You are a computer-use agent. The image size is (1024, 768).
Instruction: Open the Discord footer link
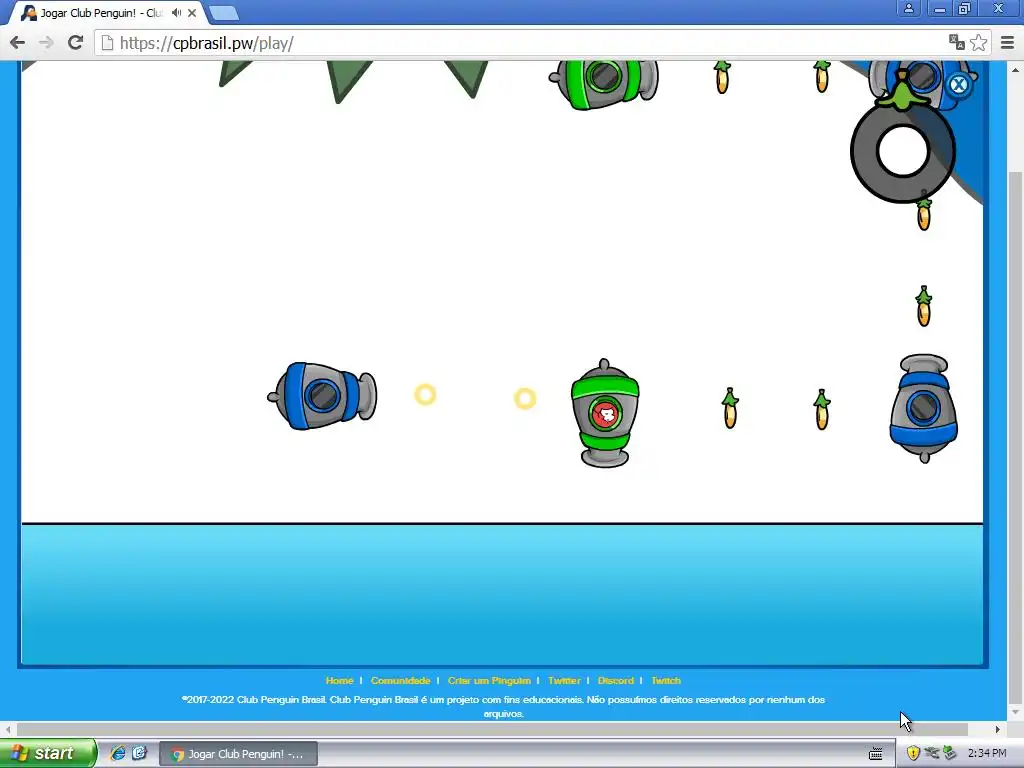coord(616,680)
